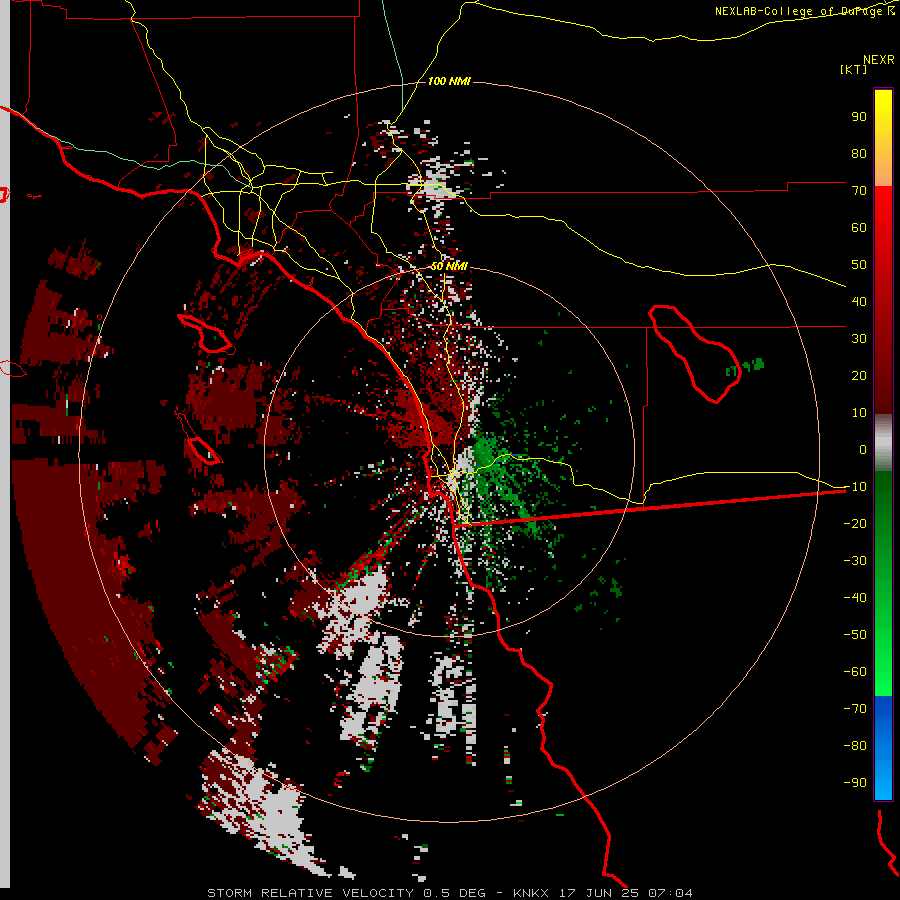This screenshot has height=900, width=900.
Task: Click the Salton Sea outline on the map
Action: 694,354
